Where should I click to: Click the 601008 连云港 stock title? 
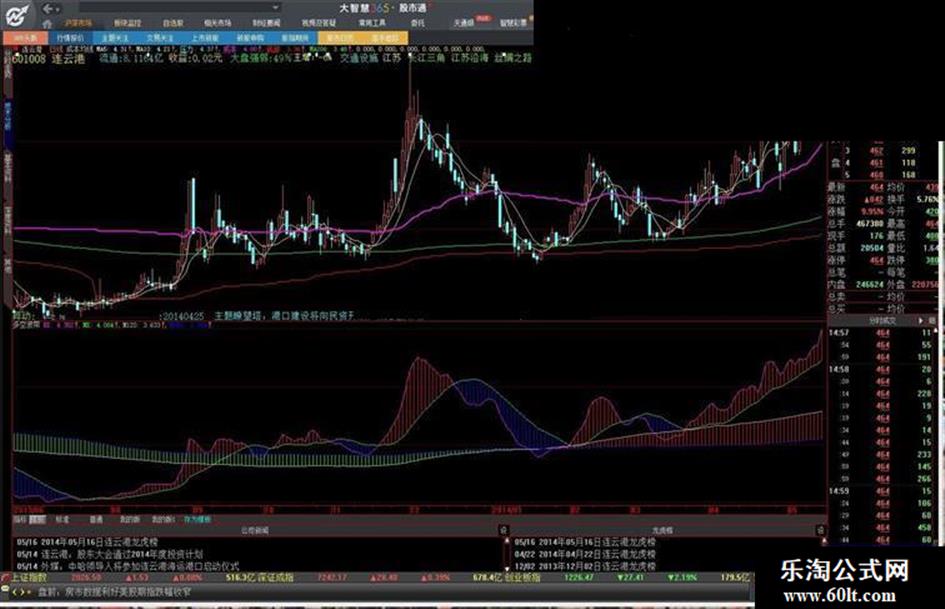pos(49,58)
